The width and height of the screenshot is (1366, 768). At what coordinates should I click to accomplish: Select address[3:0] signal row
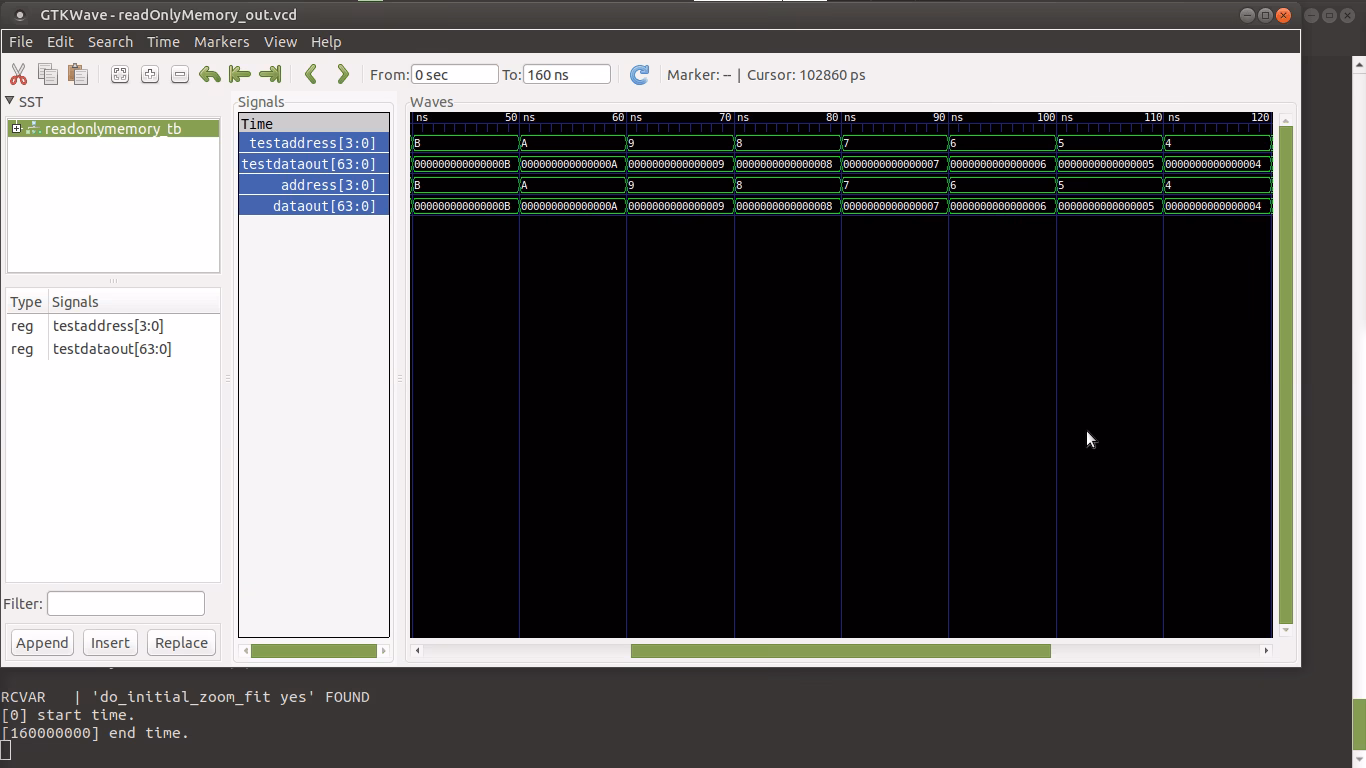point(314,185)
